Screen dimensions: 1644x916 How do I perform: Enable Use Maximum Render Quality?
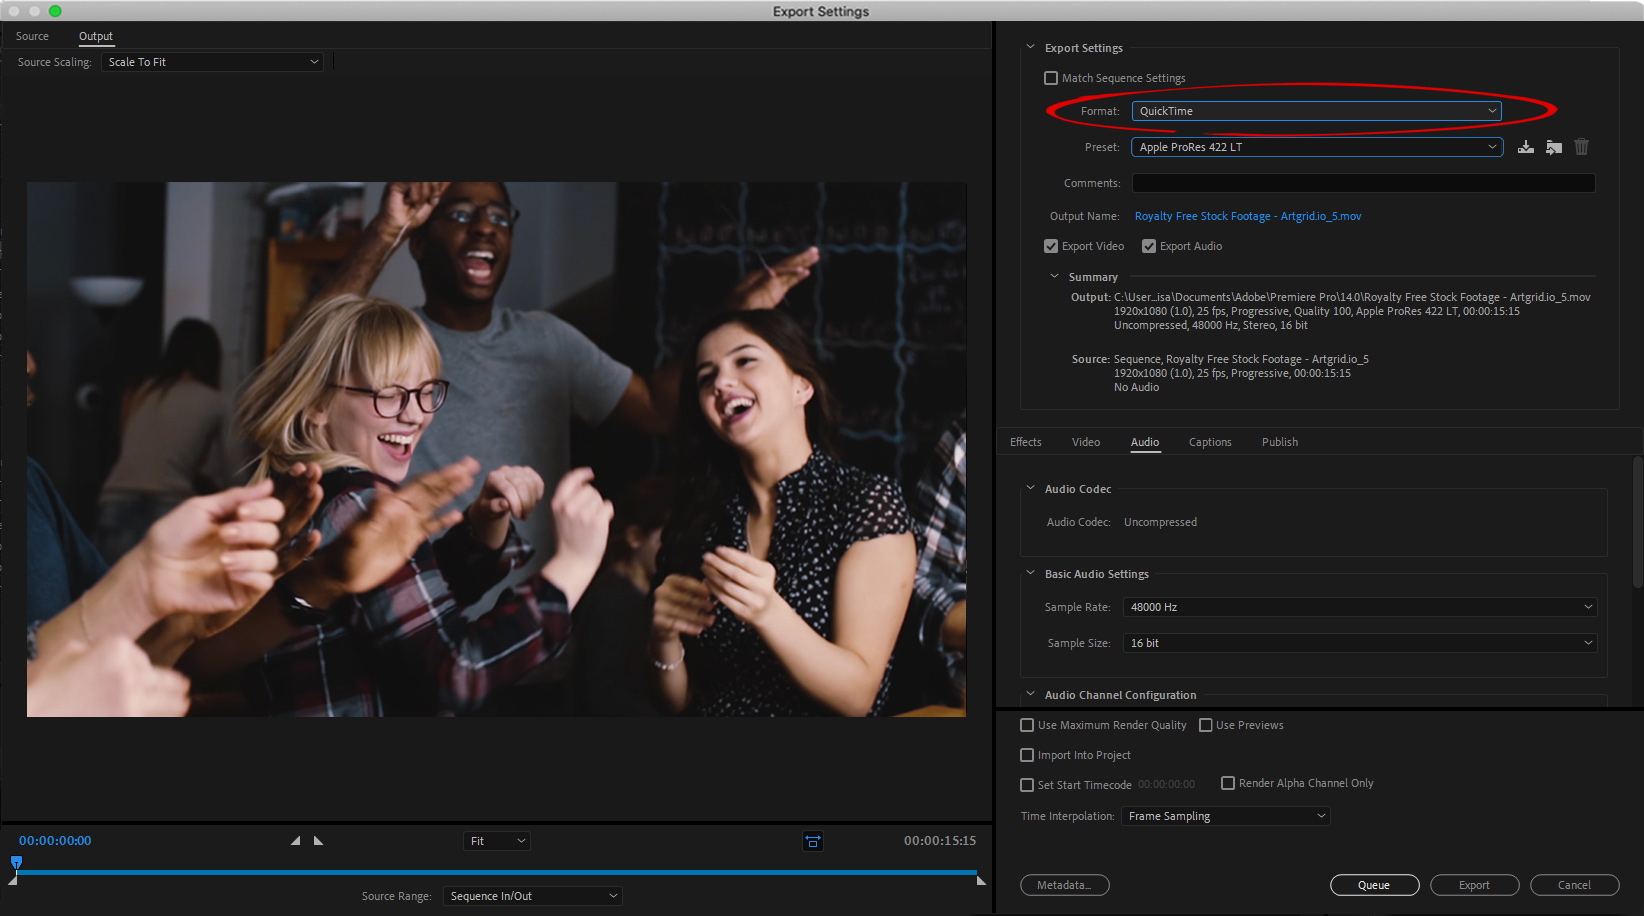(x=1027, y=725)
